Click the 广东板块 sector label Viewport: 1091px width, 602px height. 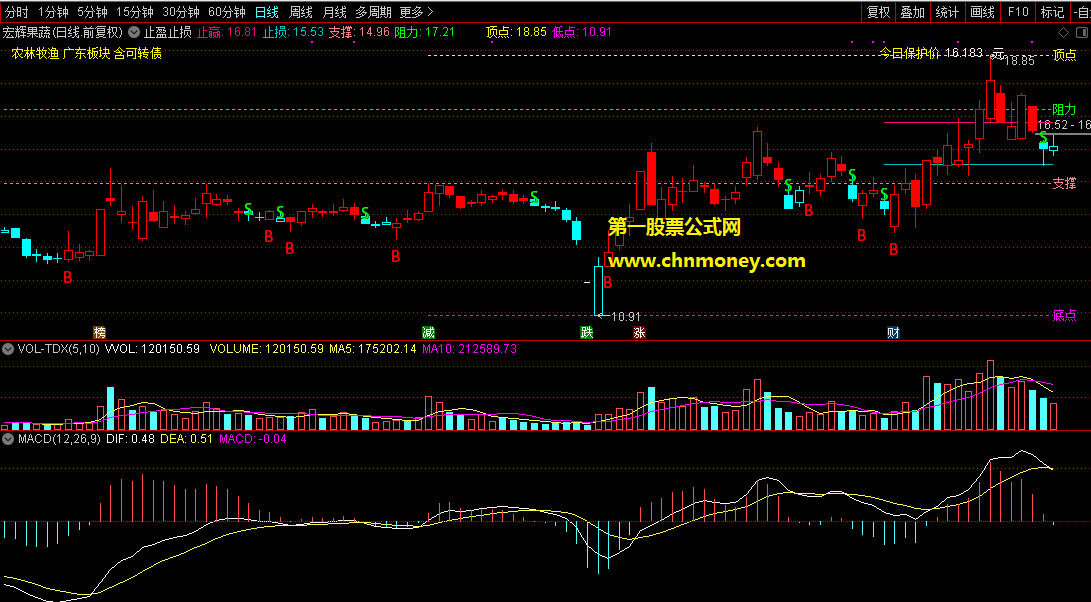tap(86, 53)
